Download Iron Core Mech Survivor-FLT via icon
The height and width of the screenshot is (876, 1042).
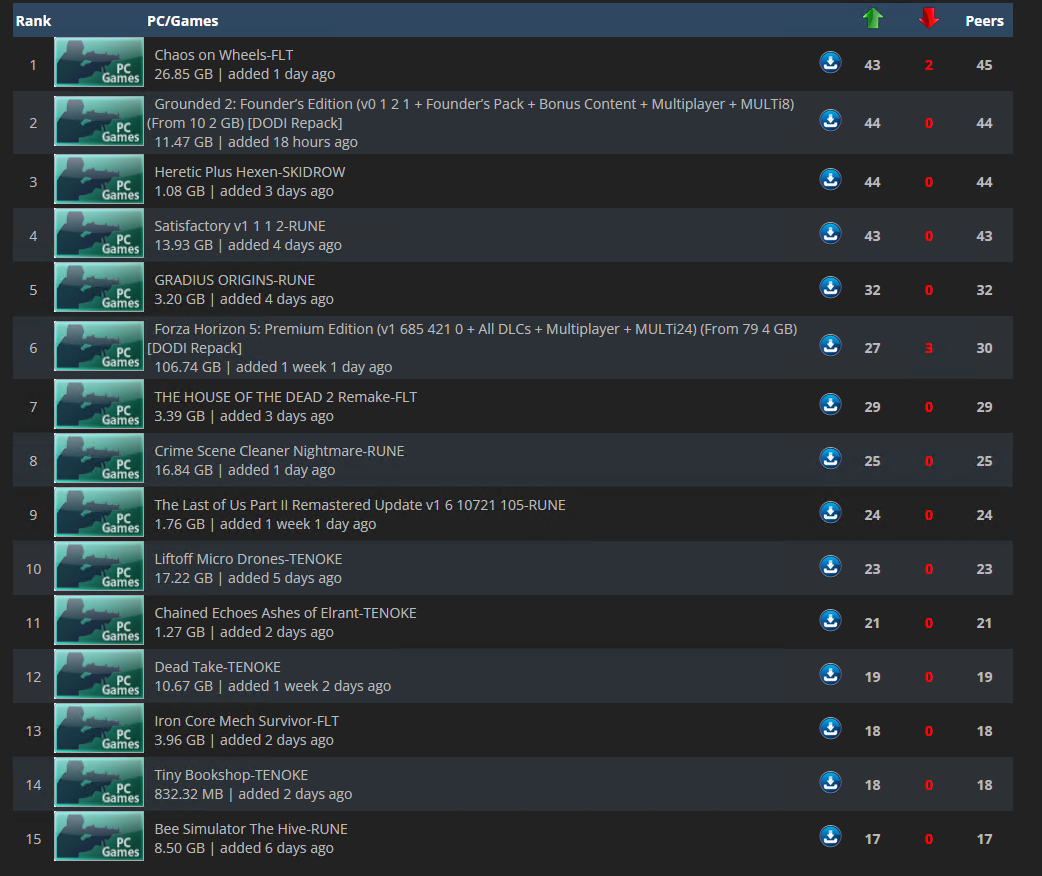pos(830,728)
